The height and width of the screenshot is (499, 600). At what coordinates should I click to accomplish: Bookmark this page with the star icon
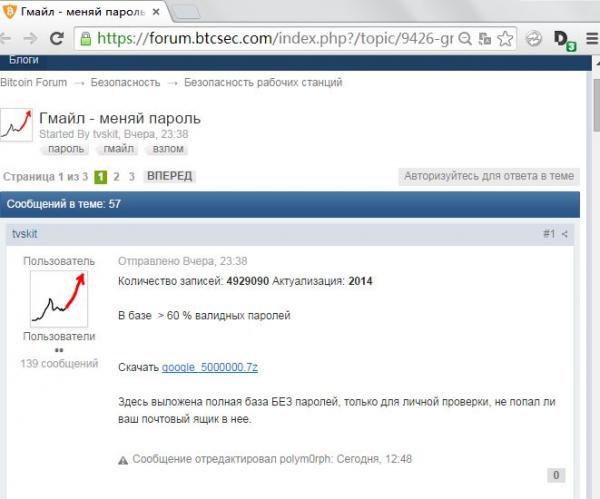[x=505, y=39]
